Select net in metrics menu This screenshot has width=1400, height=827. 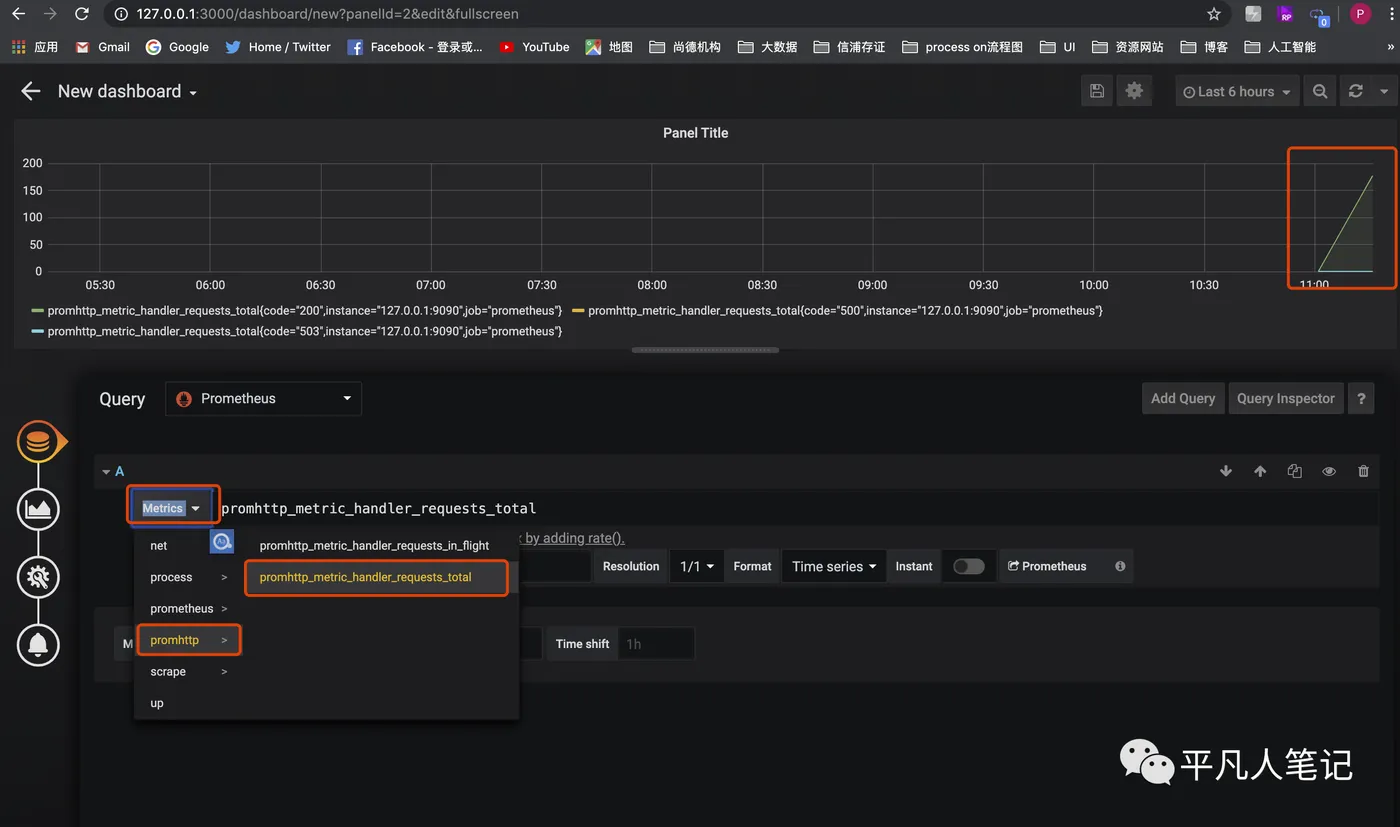pos(159,546)
